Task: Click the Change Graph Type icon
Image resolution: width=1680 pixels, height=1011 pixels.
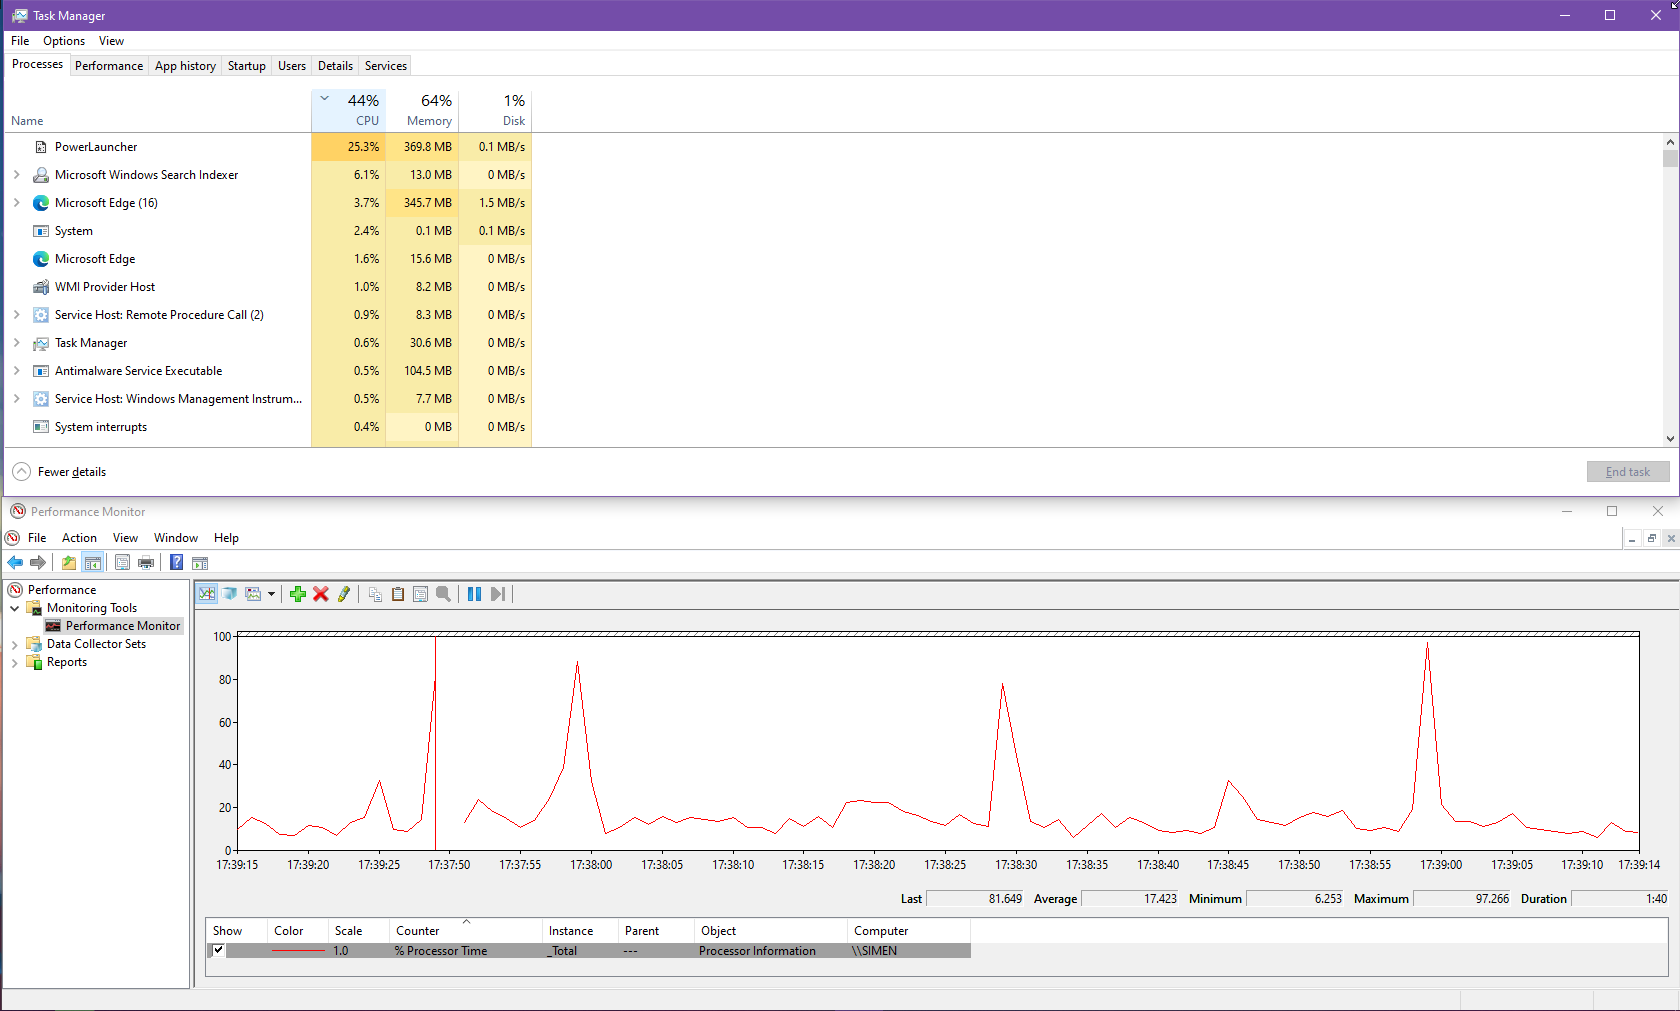Action: 253,594
